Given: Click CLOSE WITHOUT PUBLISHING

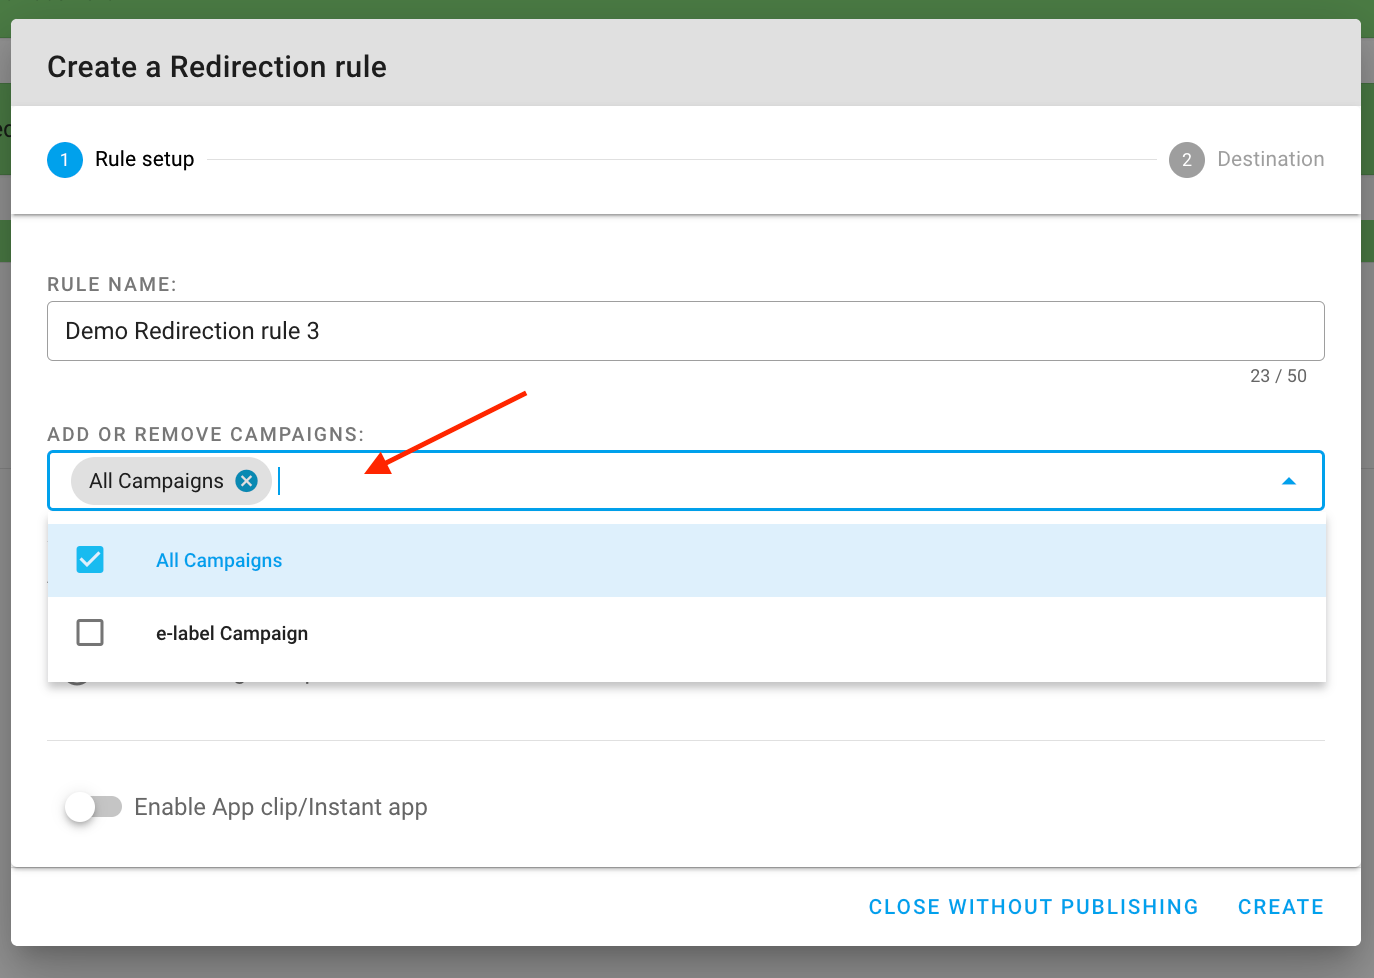Looking at the screenshot, I should (1033, 906).
